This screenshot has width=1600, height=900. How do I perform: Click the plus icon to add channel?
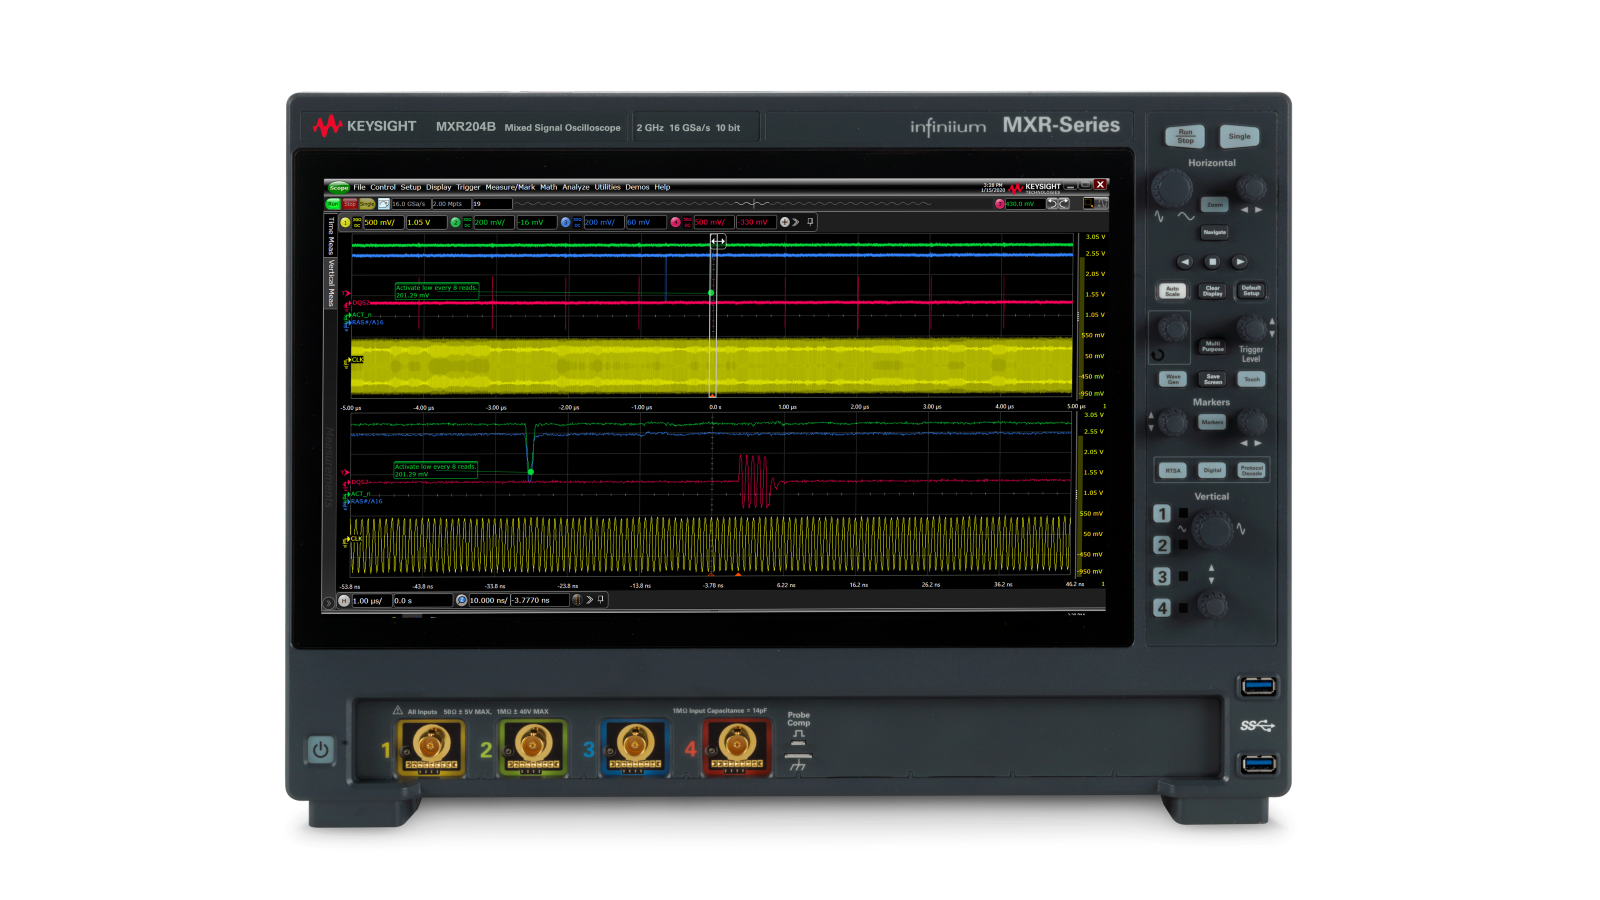tap(785, 222)
